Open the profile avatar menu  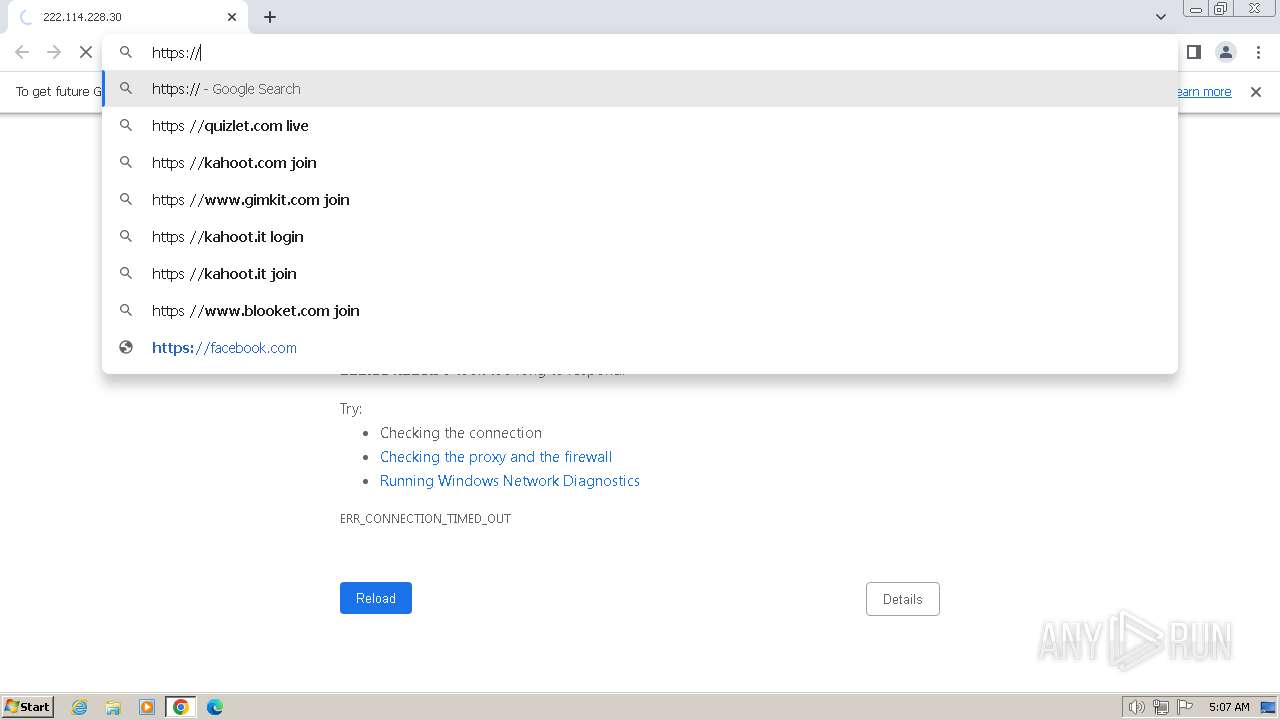[x=1225, y=52]
